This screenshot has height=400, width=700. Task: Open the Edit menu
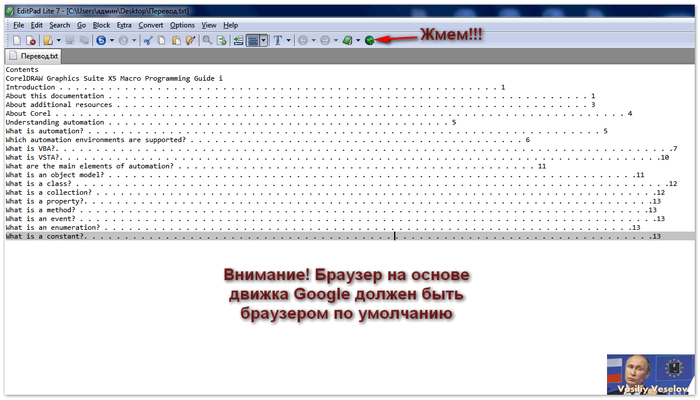pyautogui.click(x=37, y=25)
